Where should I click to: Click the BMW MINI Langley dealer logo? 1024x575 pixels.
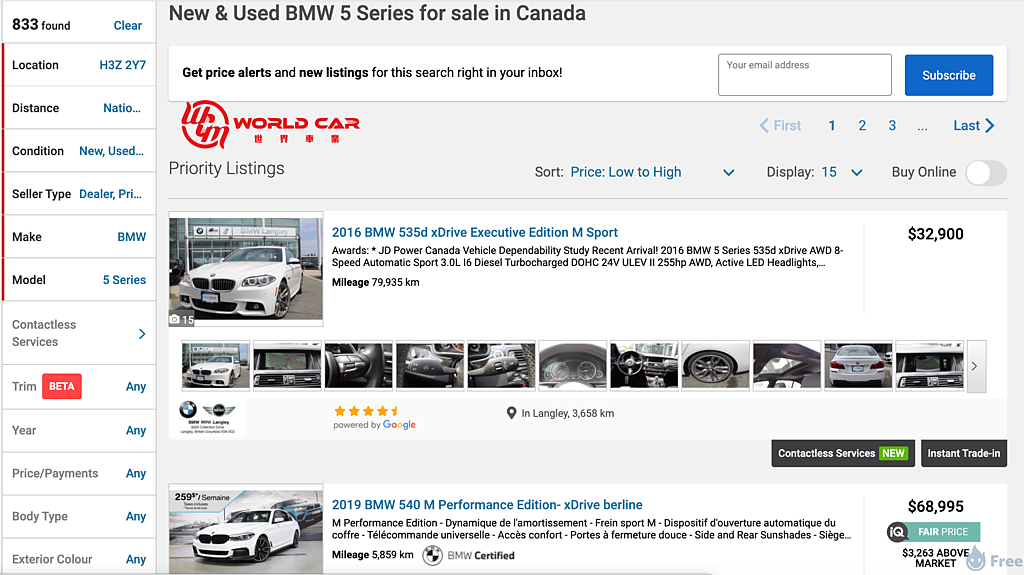click(207, 416)
